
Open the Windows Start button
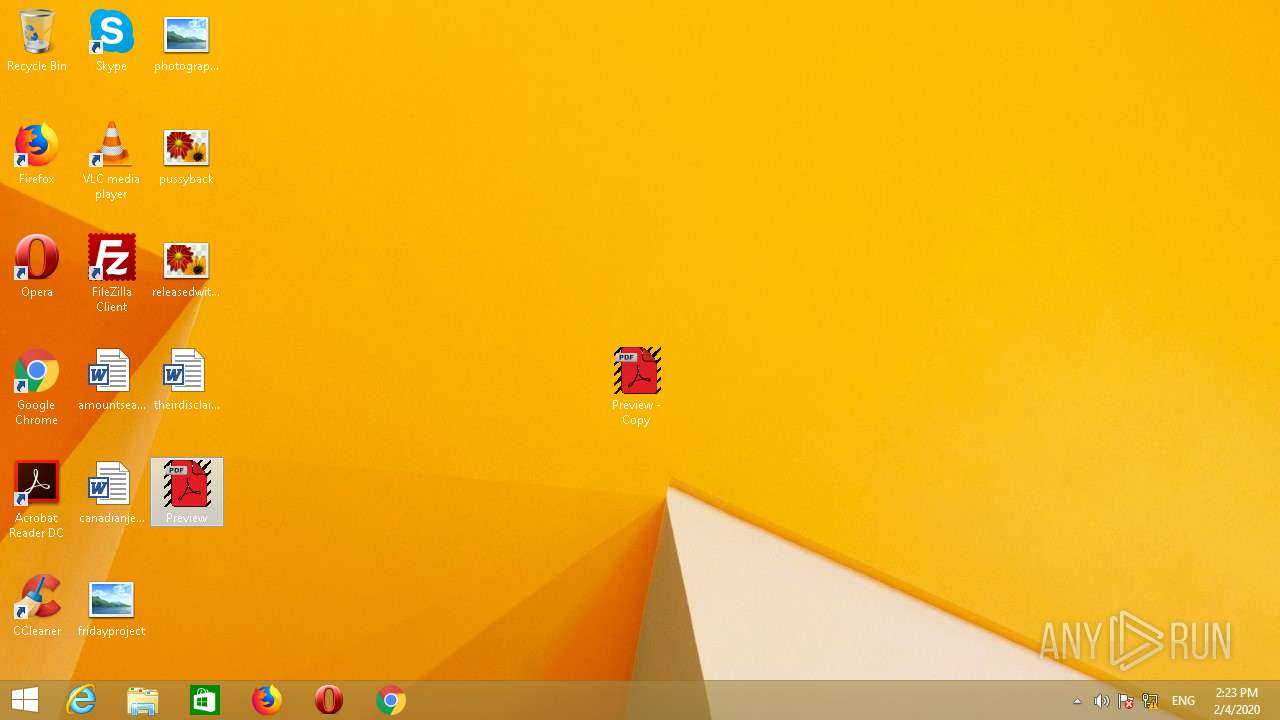(25, 700)
